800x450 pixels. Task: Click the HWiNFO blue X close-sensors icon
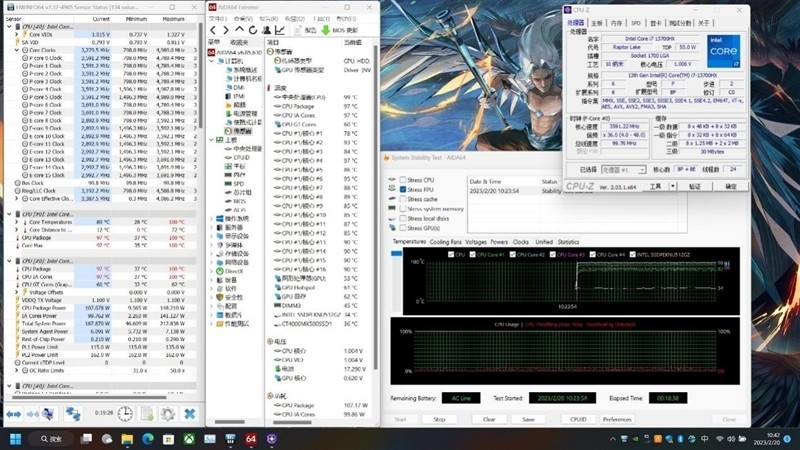(x=190, y=413)
